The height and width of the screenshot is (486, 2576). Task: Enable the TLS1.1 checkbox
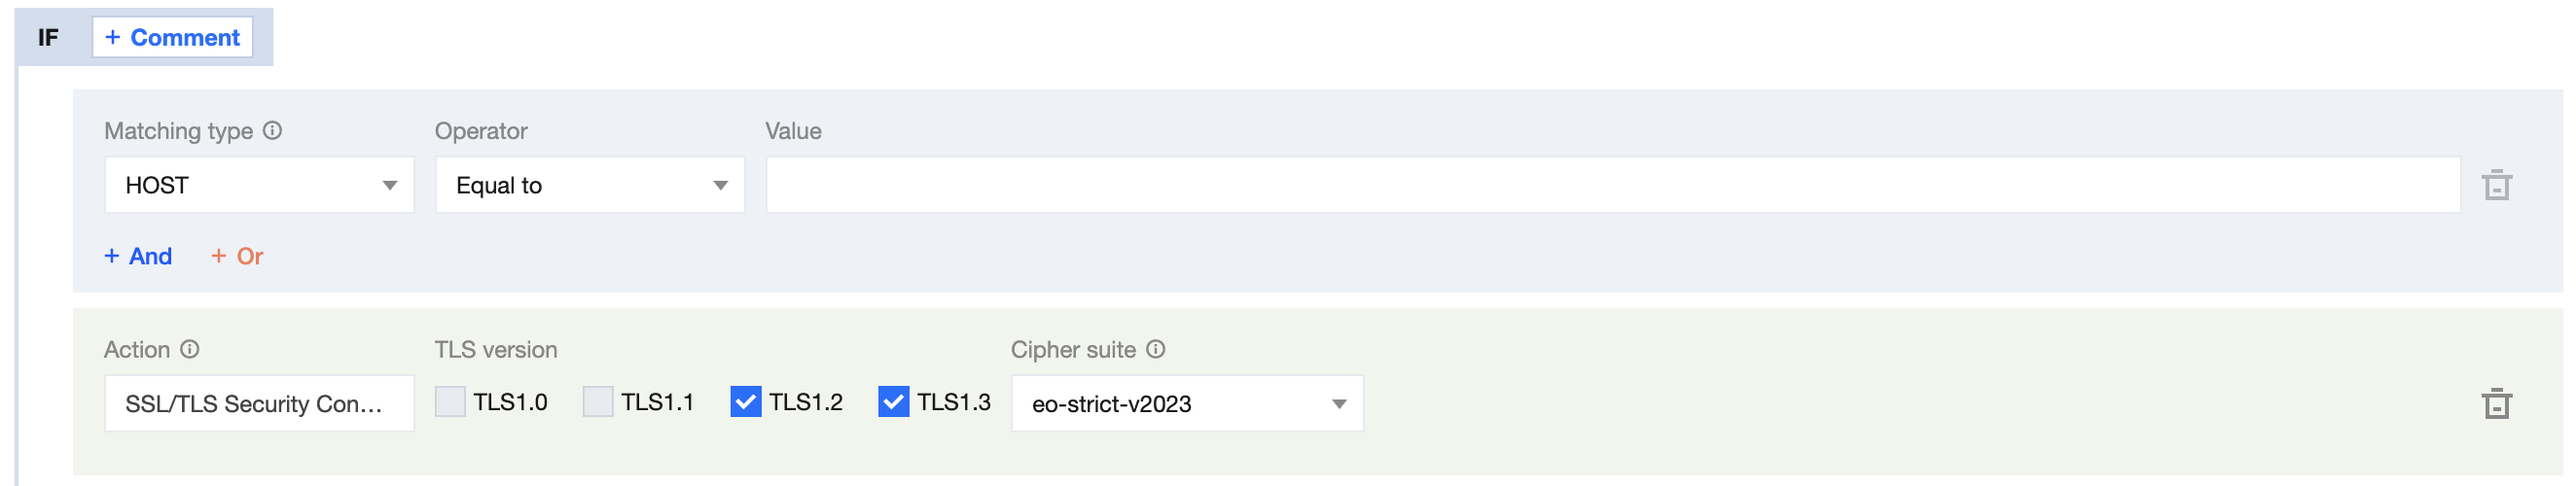click(598, 402)
